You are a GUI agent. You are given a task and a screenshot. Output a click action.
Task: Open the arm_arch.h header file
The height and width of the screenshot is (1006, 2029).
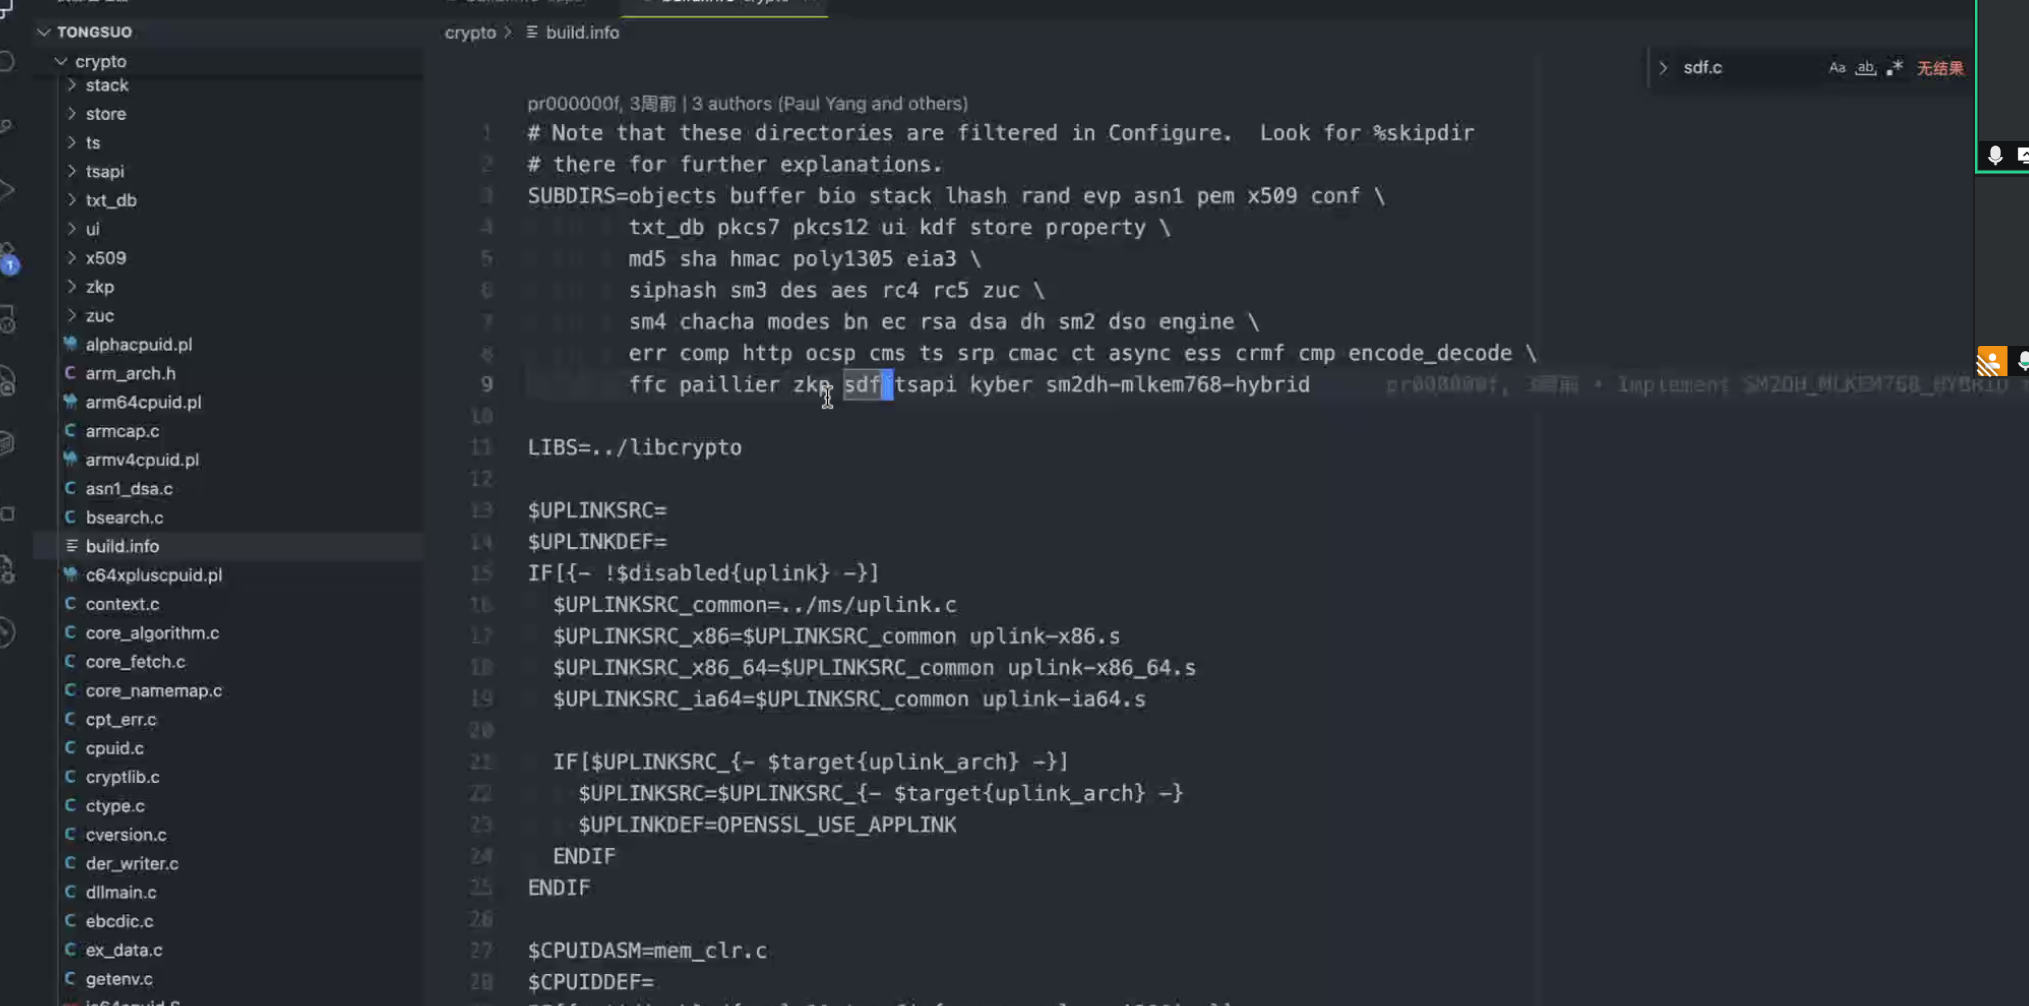point(130,373)
